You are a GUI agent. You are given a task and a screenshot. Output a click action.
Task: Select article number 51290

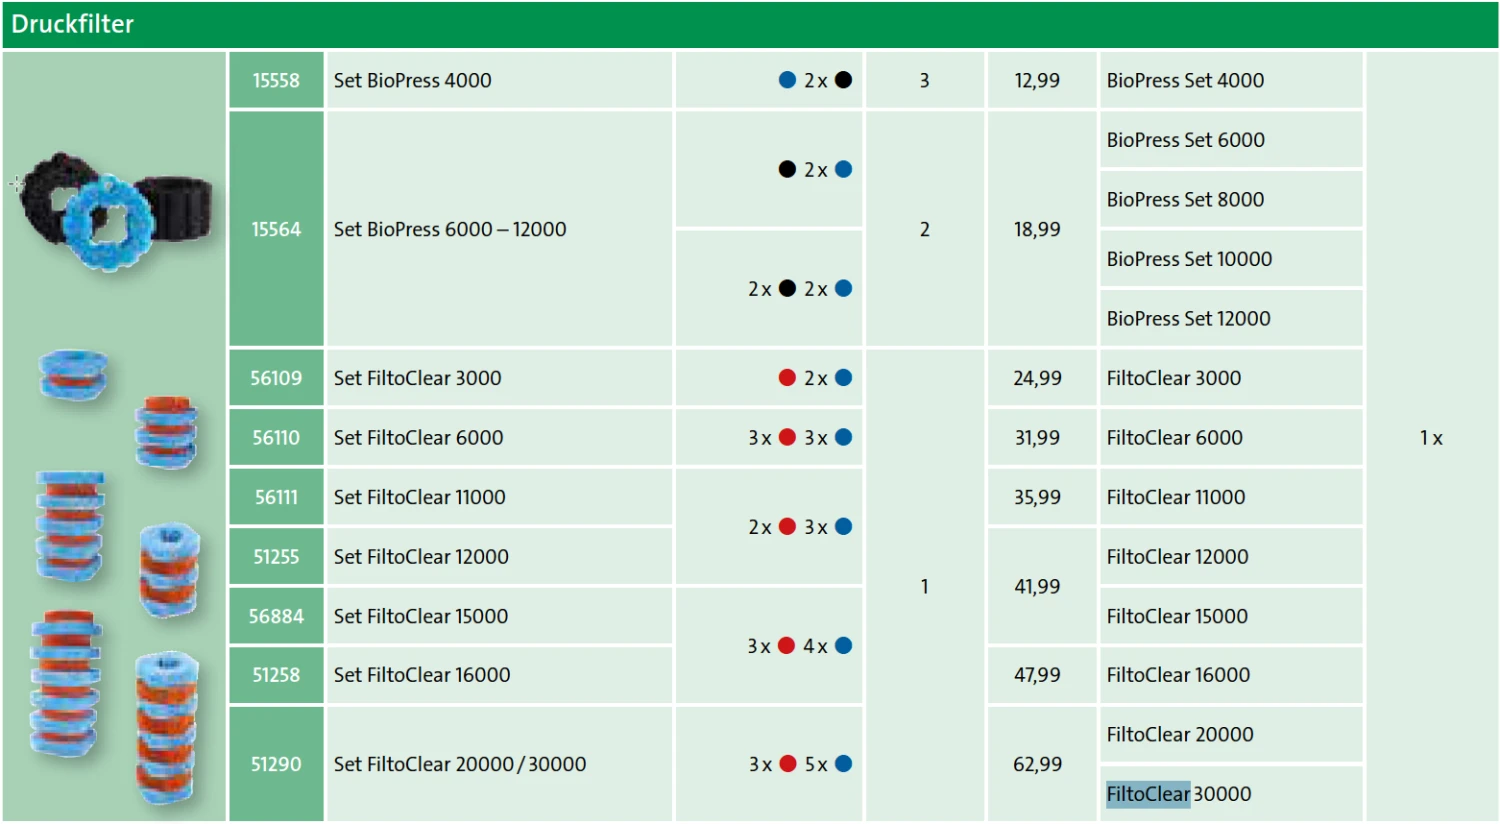[x=276, y=764]
